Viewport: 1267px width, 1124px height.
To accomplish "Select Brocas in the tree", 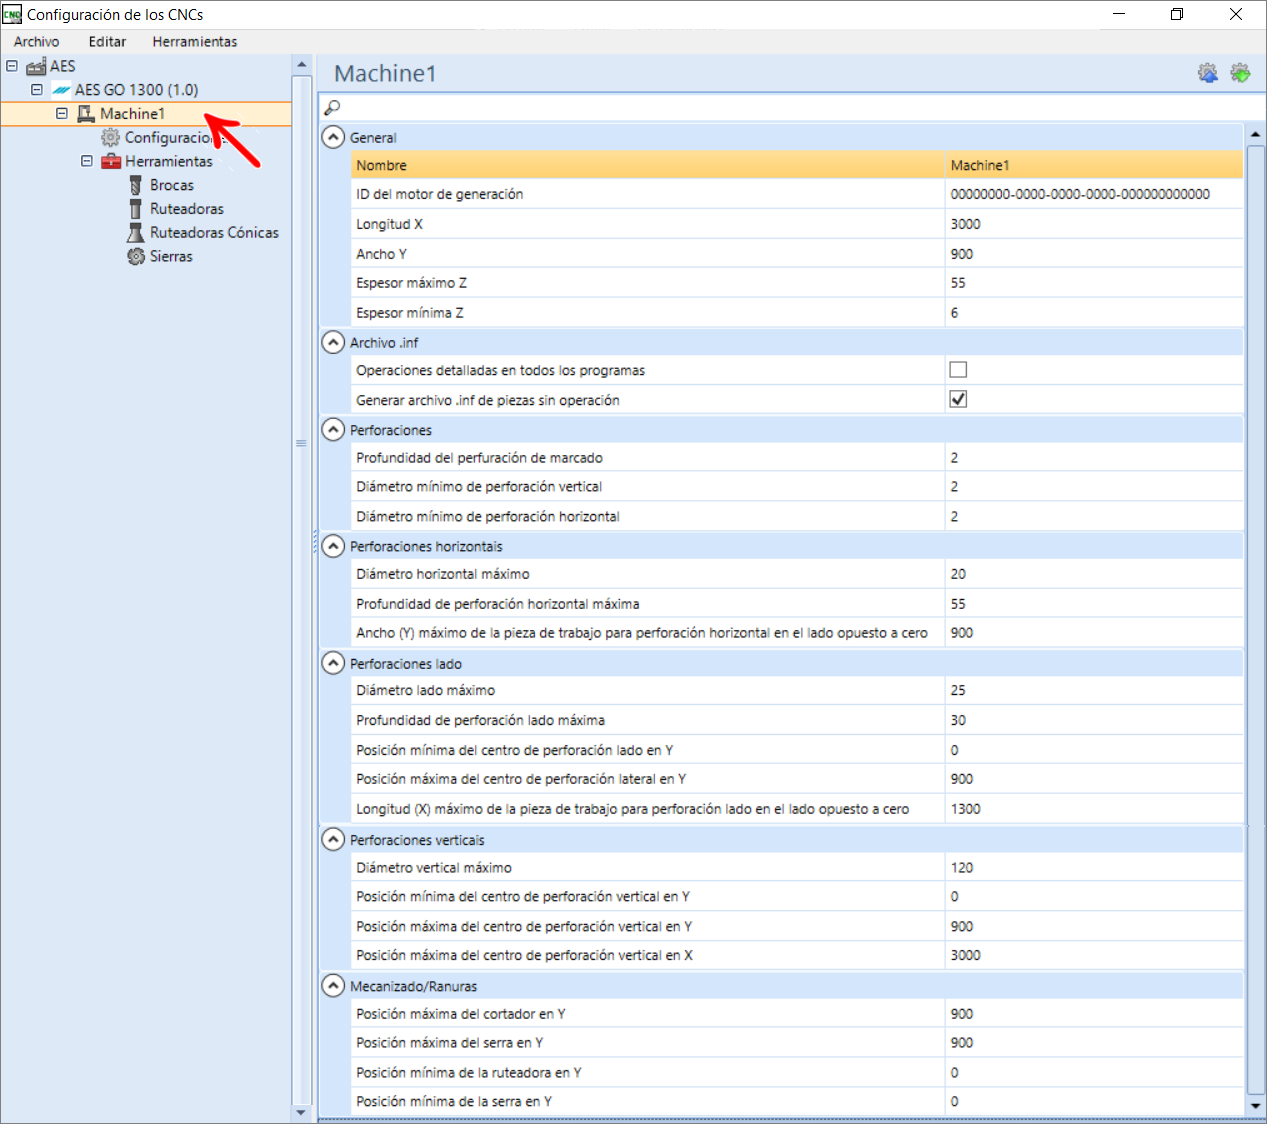I will click(x=172, y=185).
